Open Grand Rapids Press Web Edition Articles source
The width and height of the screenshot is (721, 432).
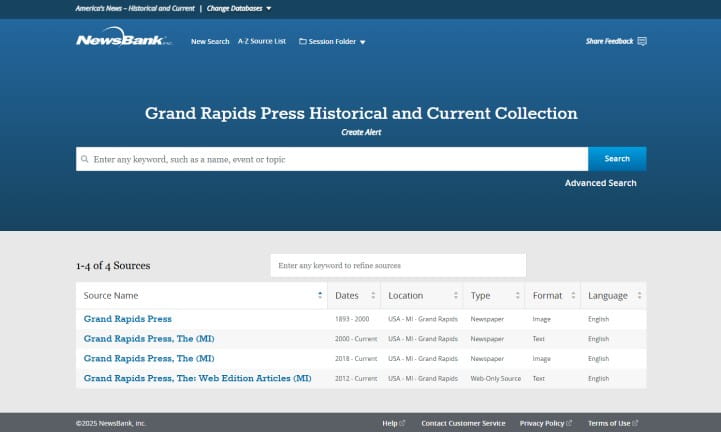[197, 378]
